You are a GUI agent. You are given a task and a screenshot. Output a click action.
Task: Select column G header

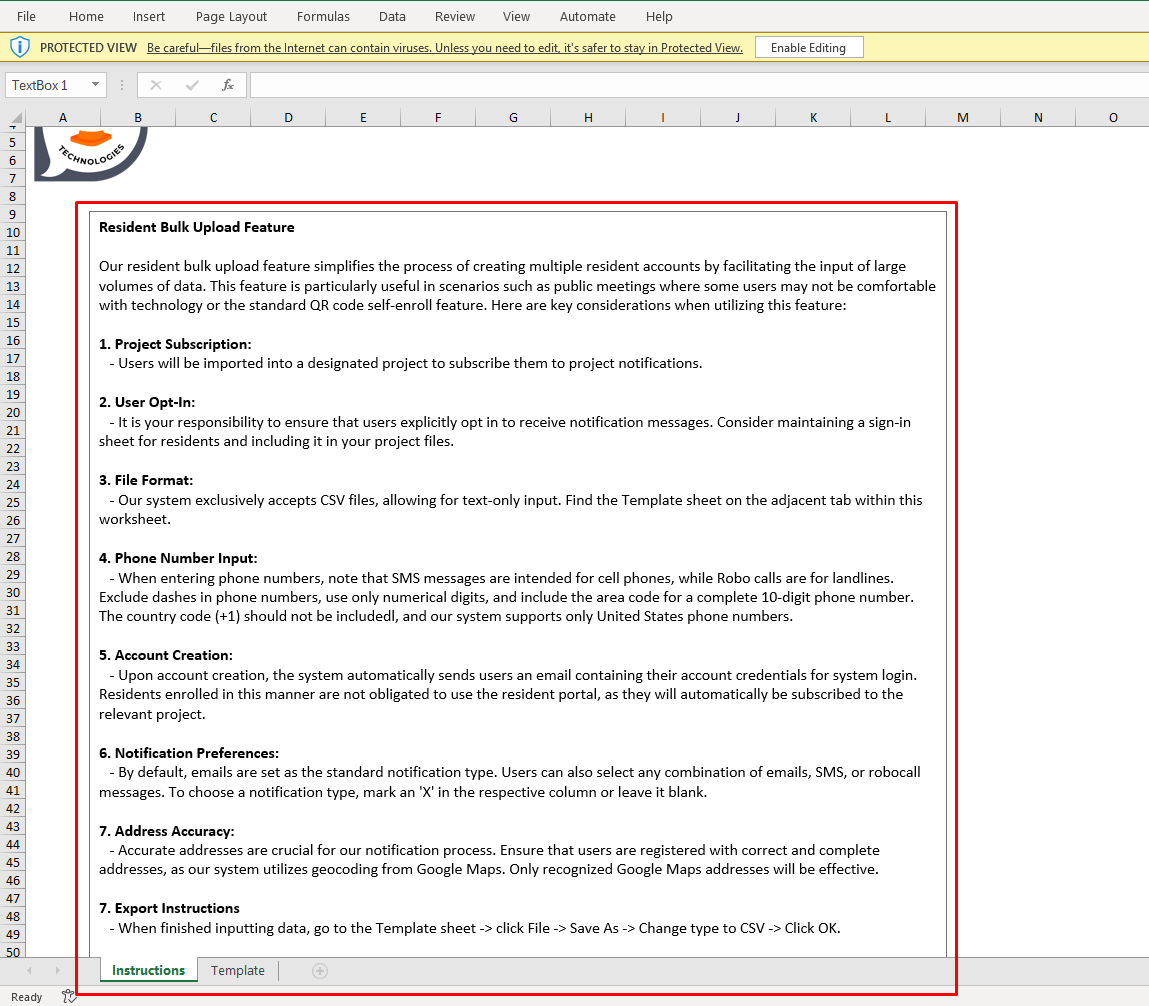click(x=513, y=117)
